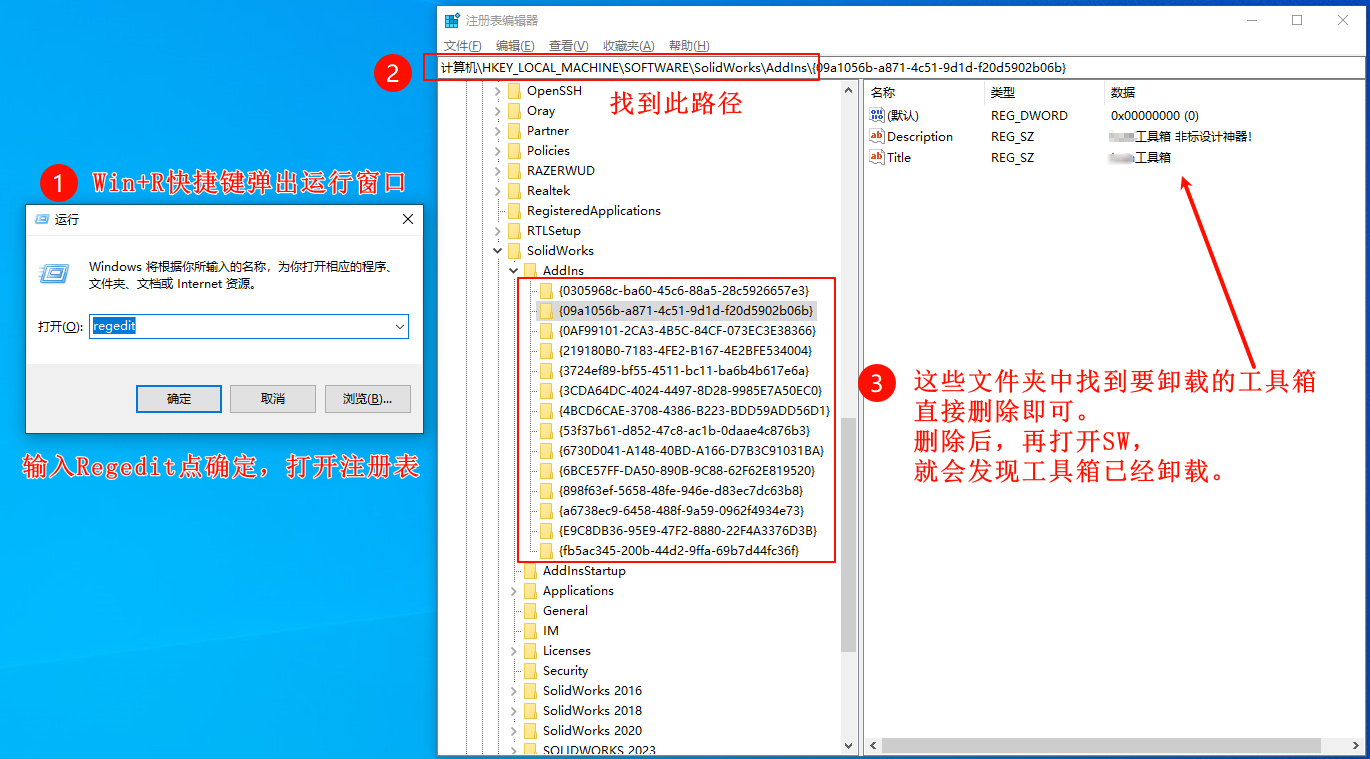Open the 文件(F) menu
1370x759 pixels.
(462, 46)
